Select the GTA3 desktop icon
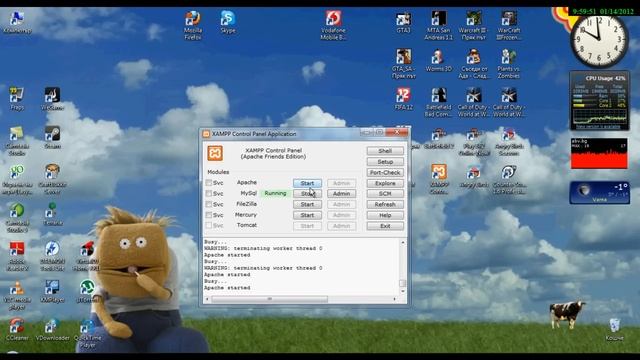The image size is (640, 360). click(403, 22)
